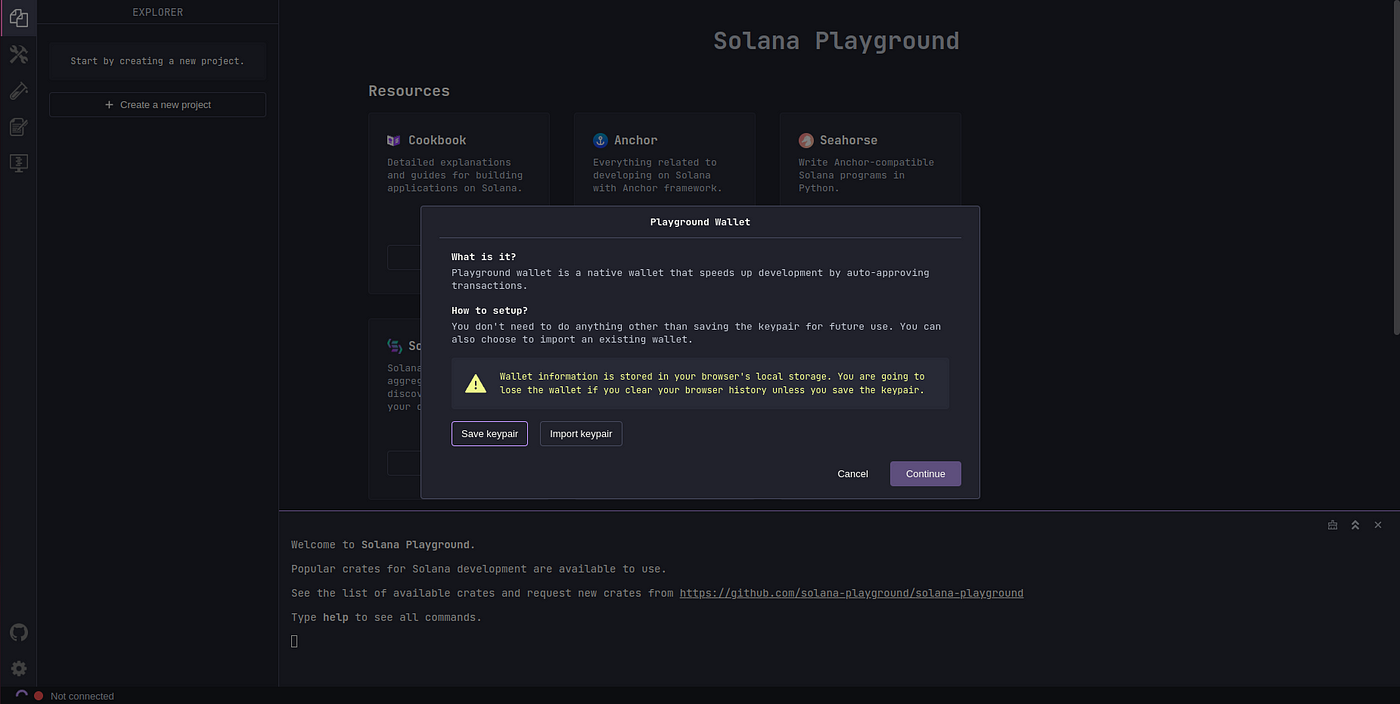Open the solana-playground GitHub link in terminal

click(x=851, y=593)
